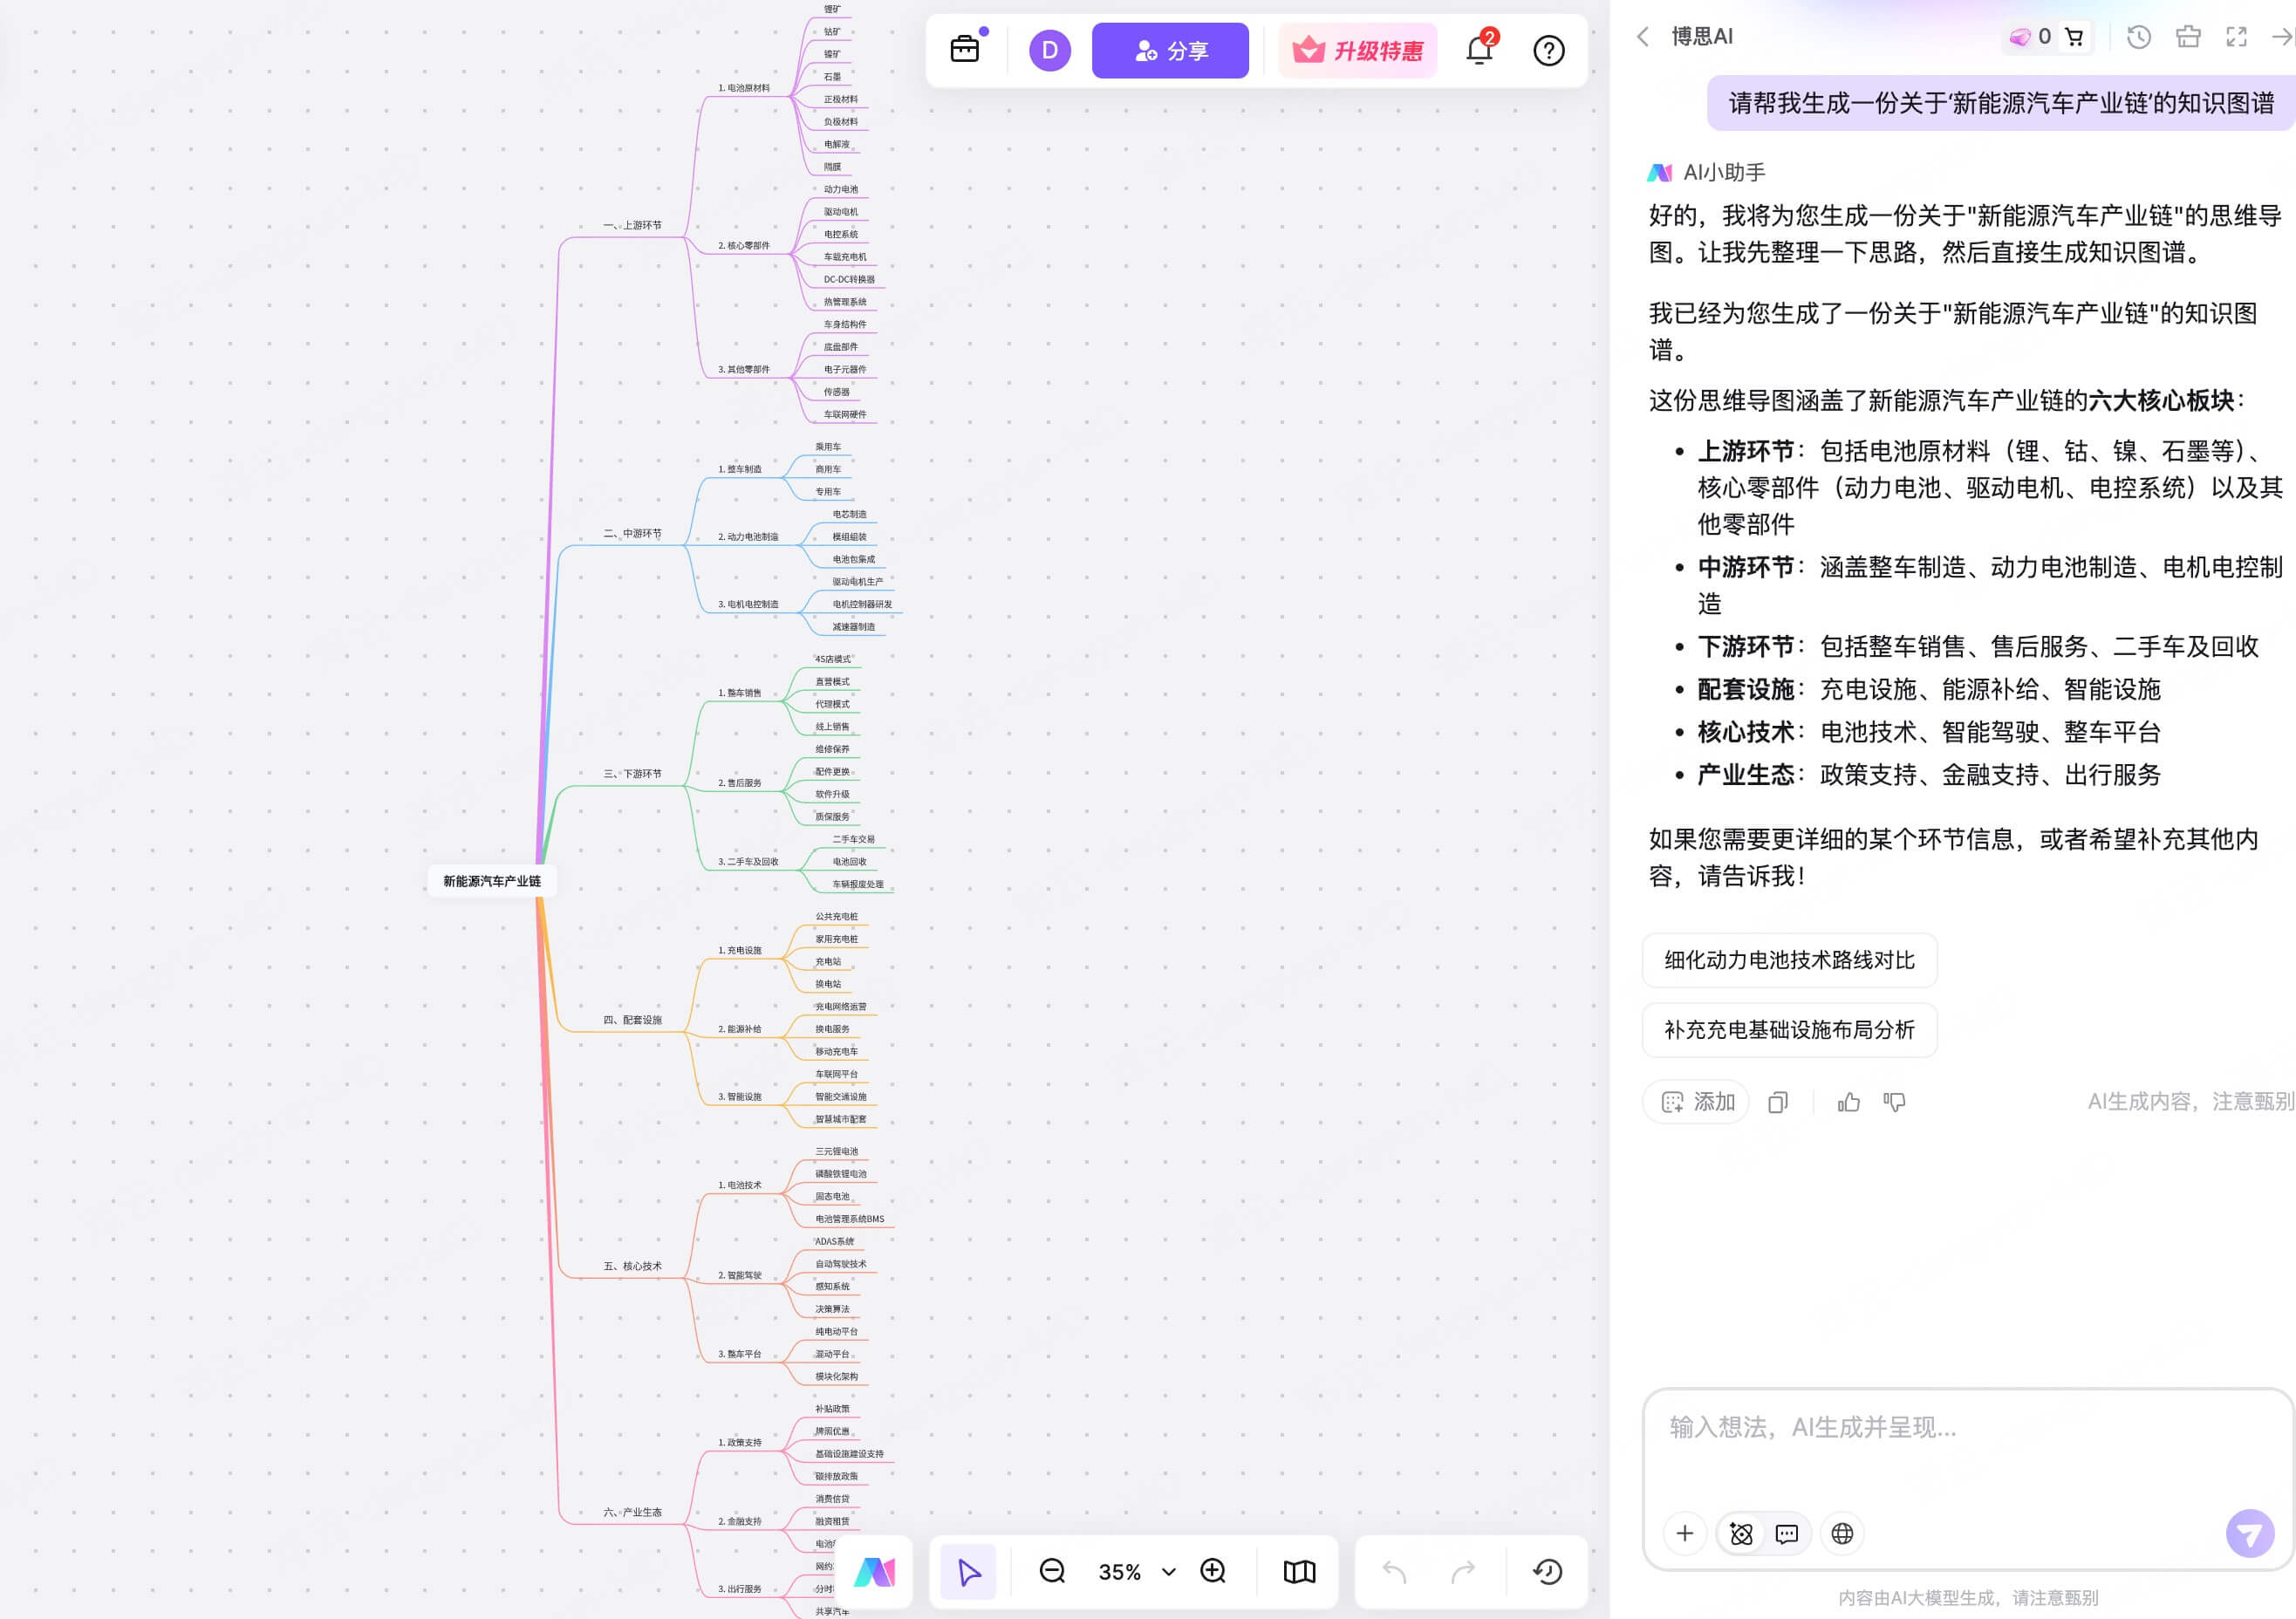The width and height of the screenshot is (2296, 1619).
Task: Open the user avatar D menu
Action: coord(1050,50)
